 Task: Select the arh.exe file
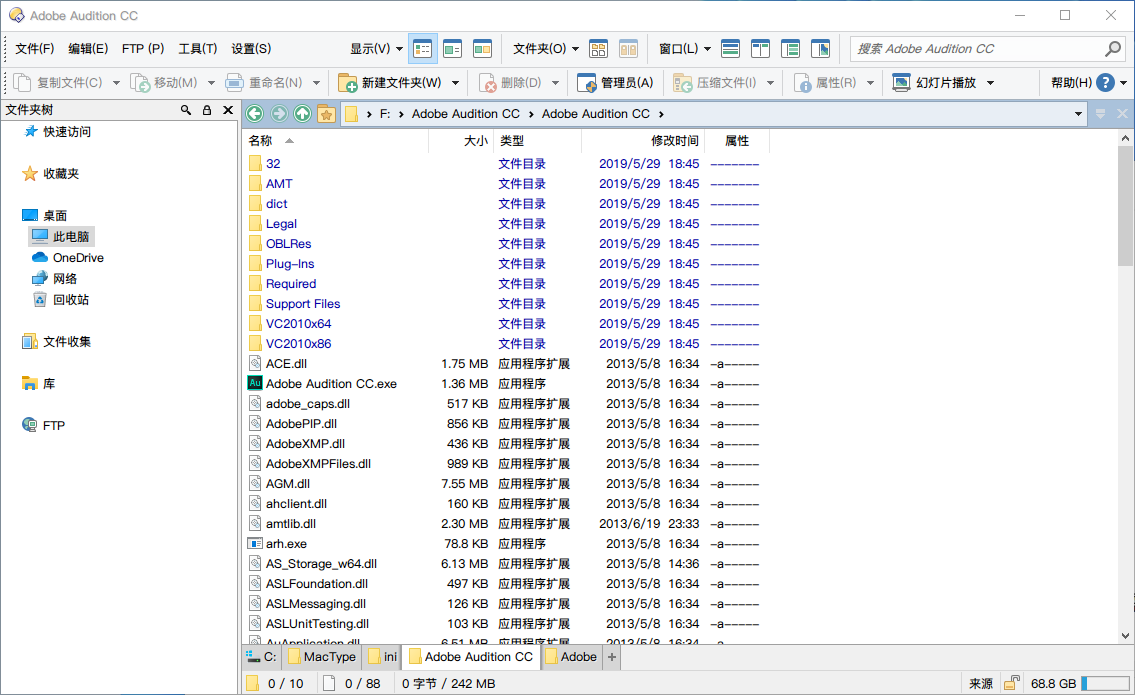[x=286, y=544]
